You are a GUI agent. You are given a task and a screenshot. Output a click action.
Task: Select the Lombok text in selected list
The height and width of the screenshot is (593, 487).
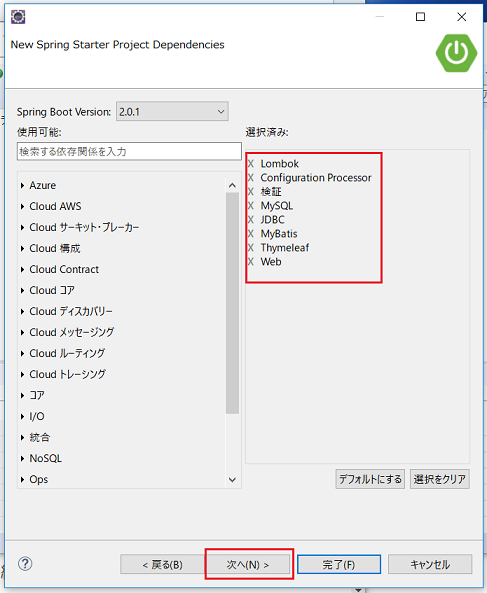pyautogui.click(x=279, y=164)
